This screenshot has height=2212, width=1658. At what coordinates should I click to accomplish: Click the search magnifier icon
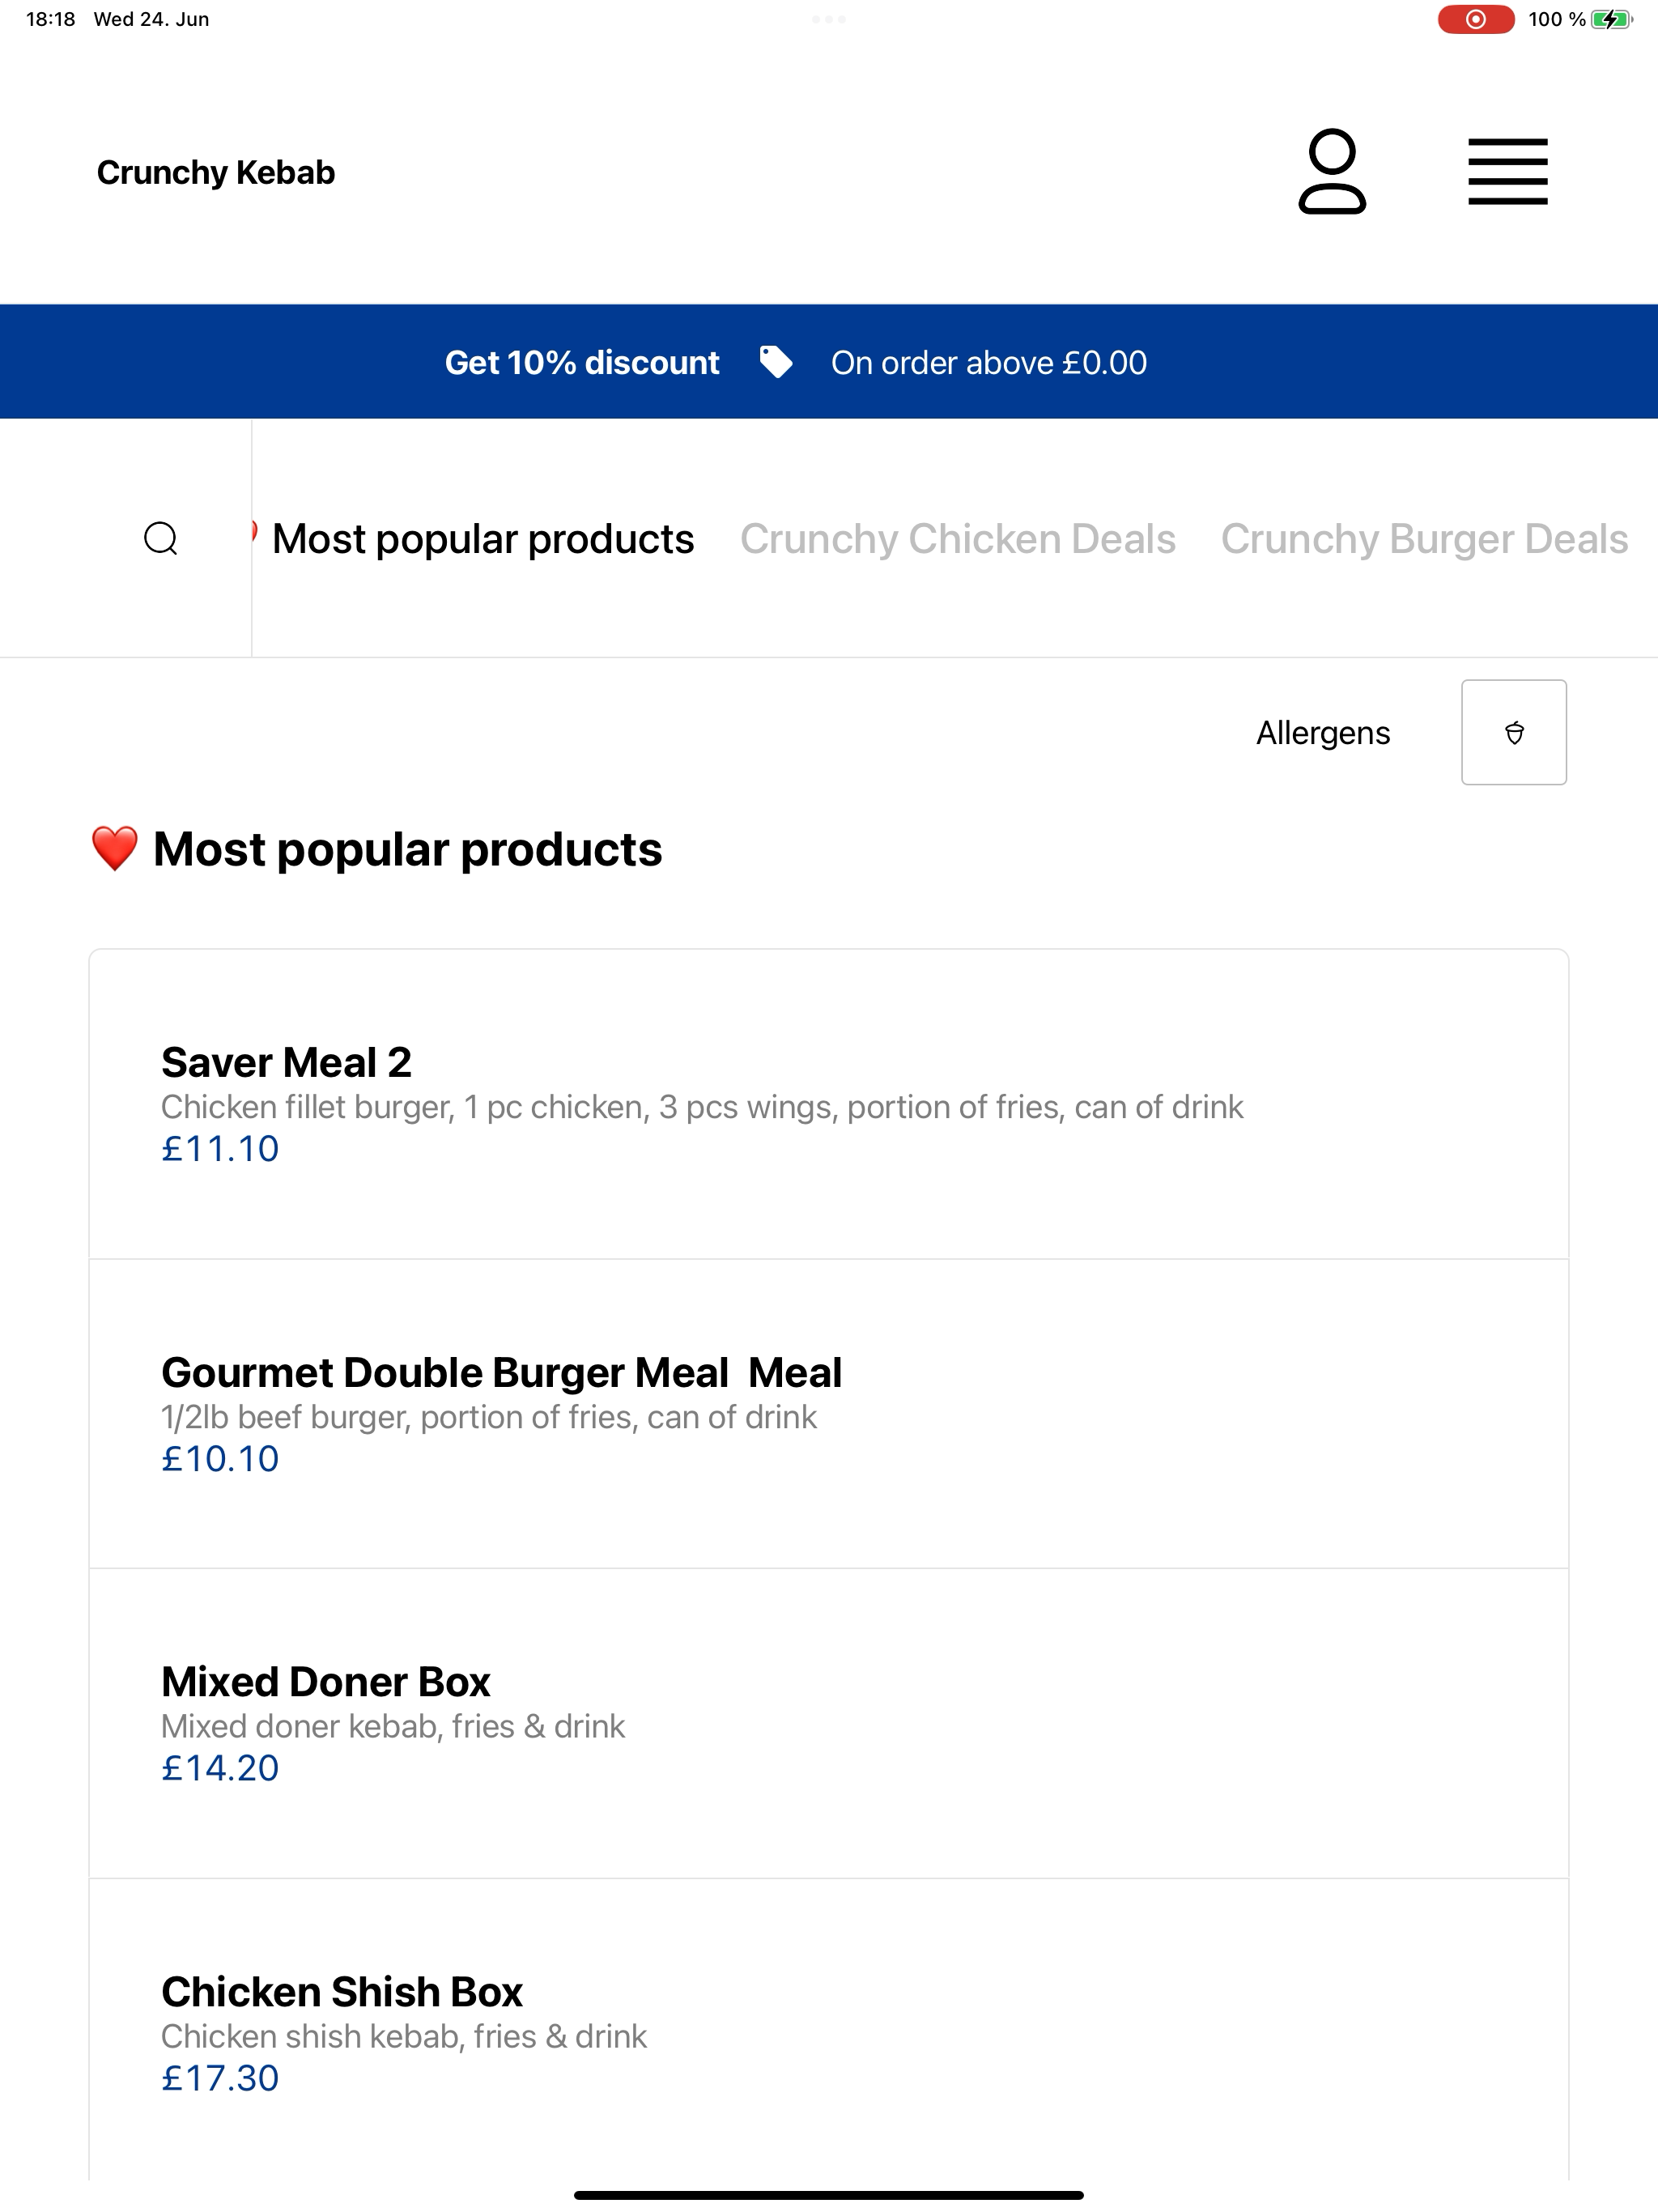pos(161,538)
